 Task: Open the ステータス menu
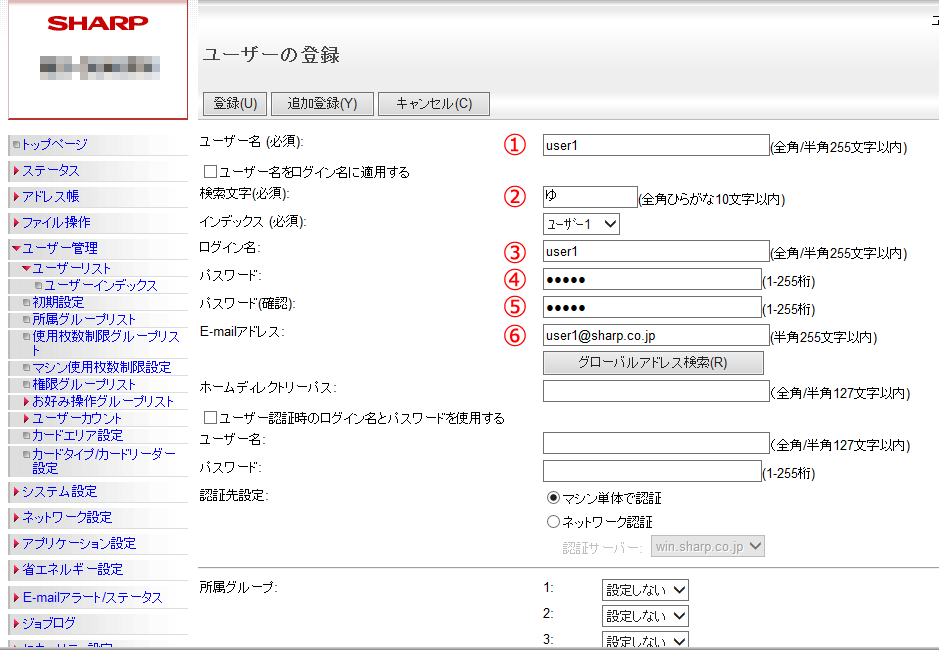pos(50,170)
